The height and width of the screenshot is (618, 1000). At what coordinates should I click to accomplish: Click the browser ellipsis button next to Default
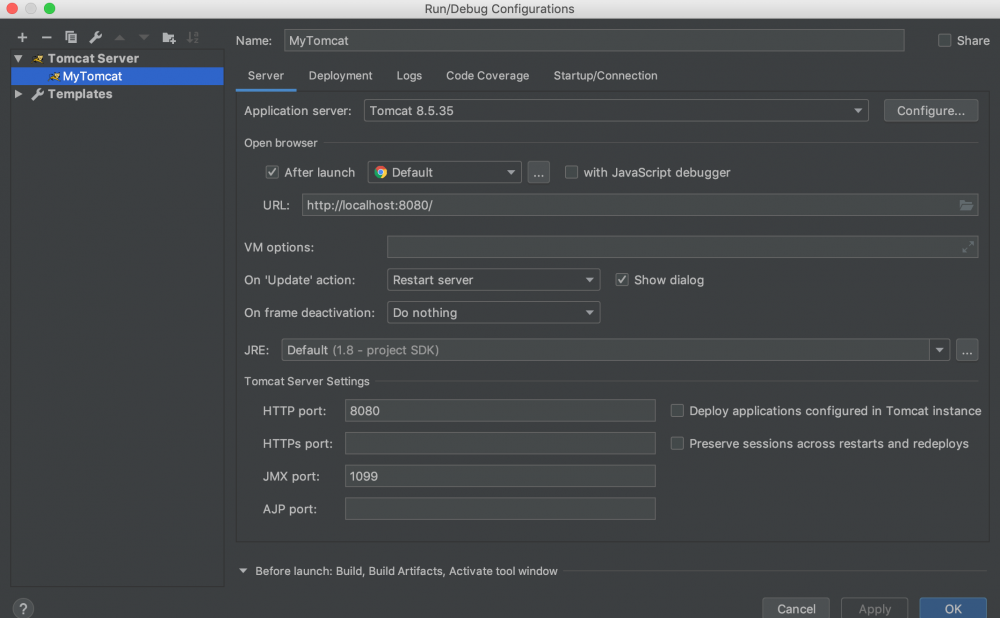pos(539,172)
